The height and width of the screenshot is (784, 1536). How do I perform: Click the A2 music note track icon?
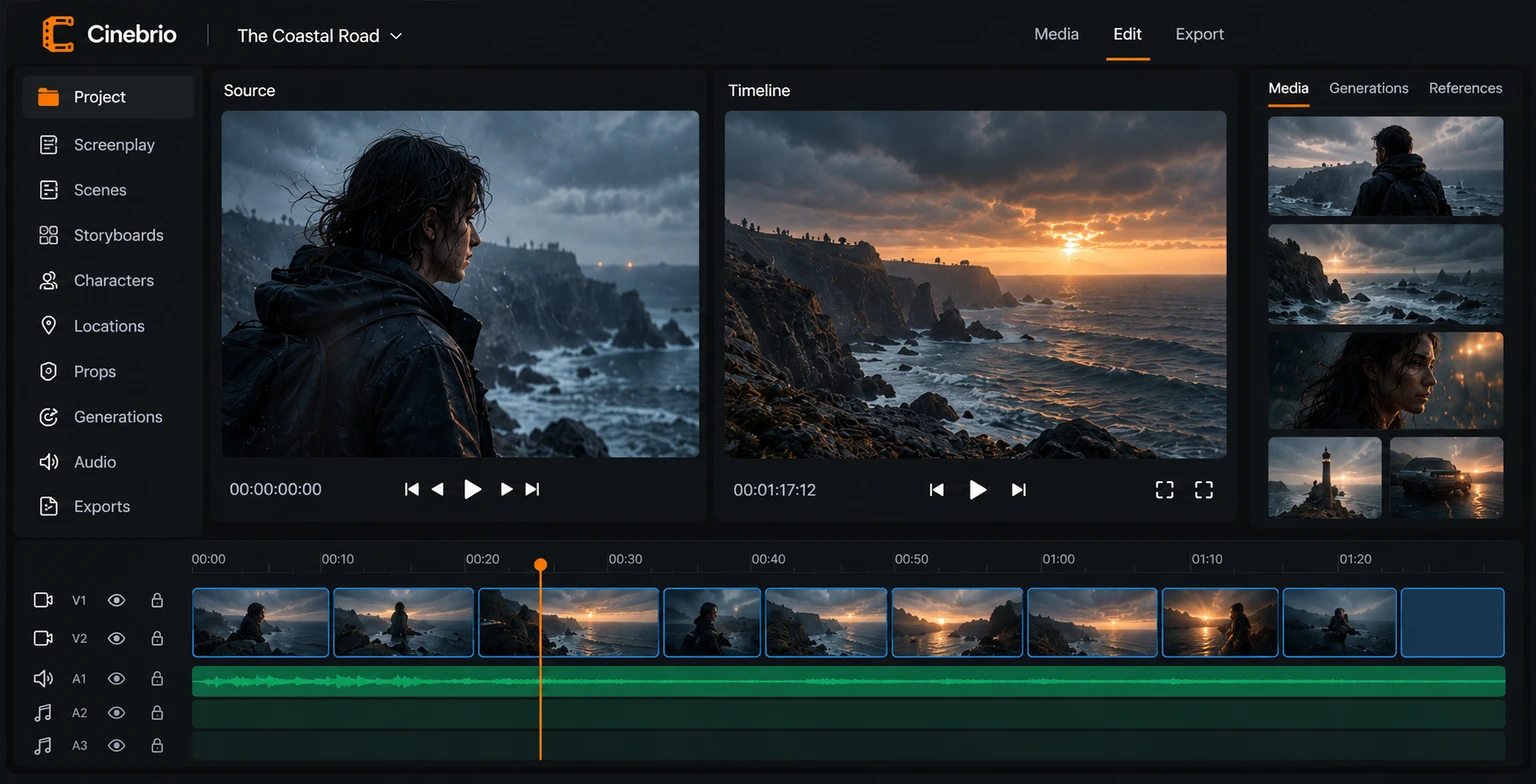pyautogui.click(x=43, y=713)
